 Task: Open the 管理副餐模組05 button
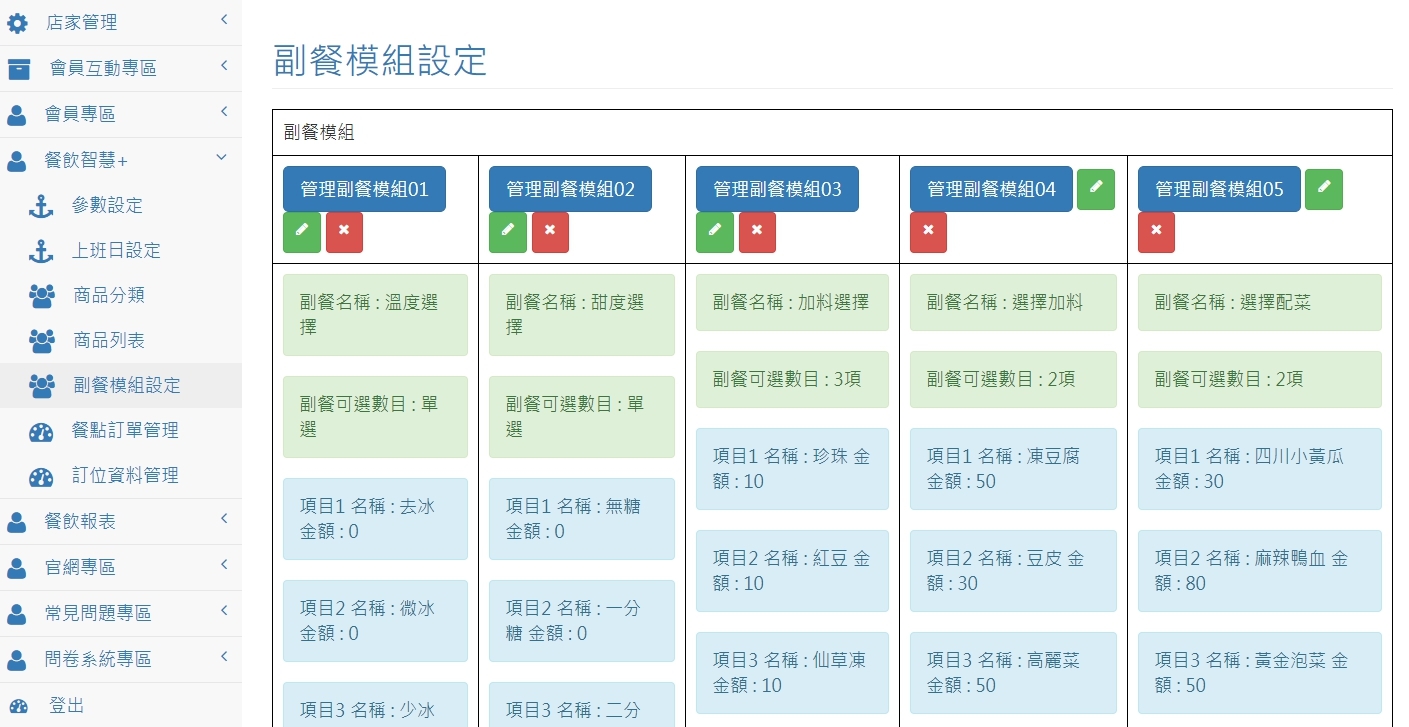tap(1219, 189)
